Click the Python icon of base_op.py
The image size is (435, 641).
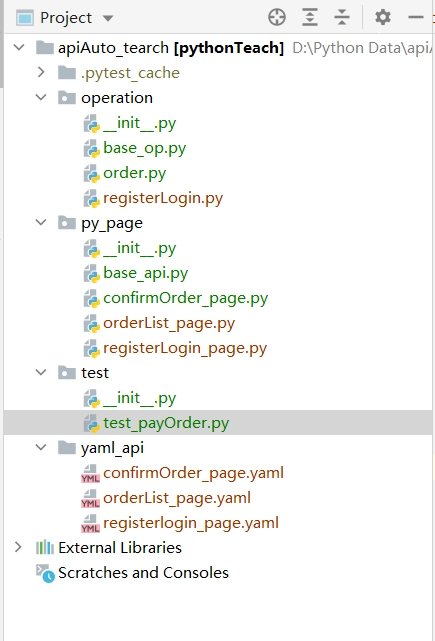(92, 148)
